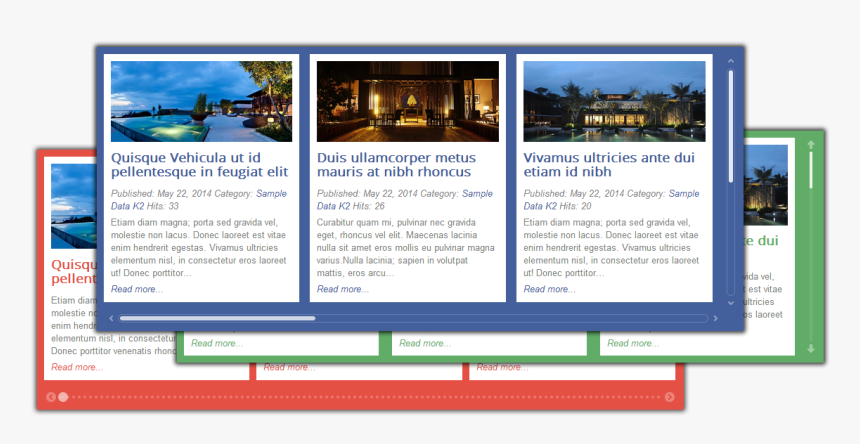Open the lit lounge interior thumbnail in blue panel
The width and height of the screenshot is (860, 444).
[x=408, y=101]
